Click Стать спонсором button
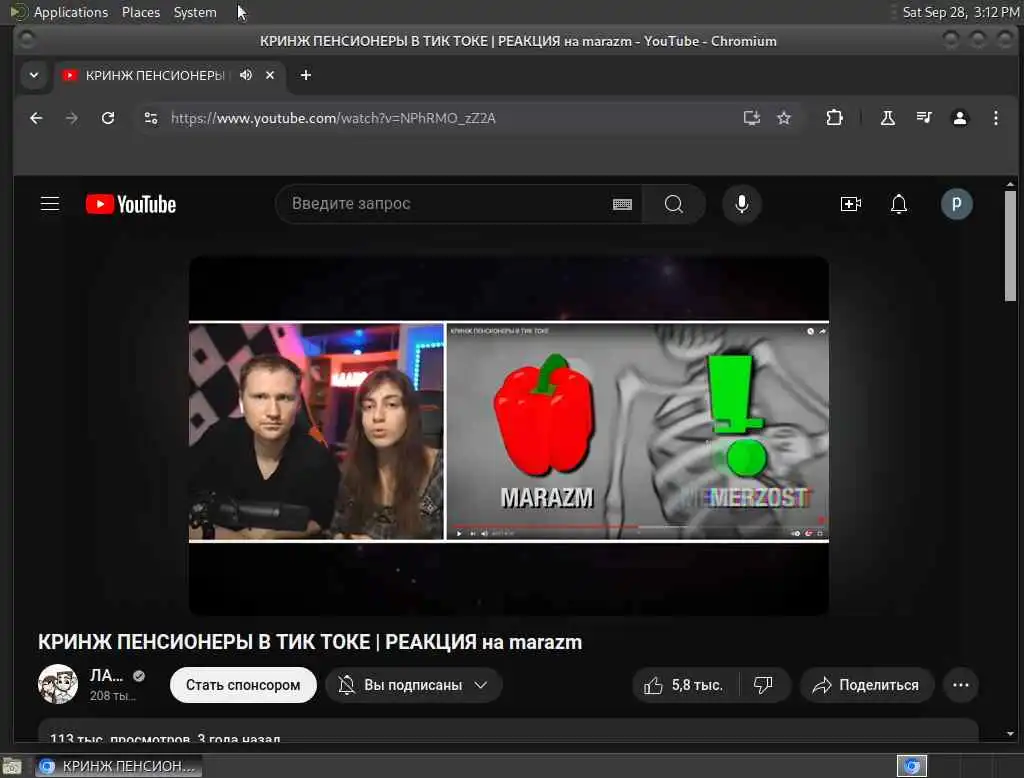Viewport: 1024px width, 778px height. pos(243,685)
